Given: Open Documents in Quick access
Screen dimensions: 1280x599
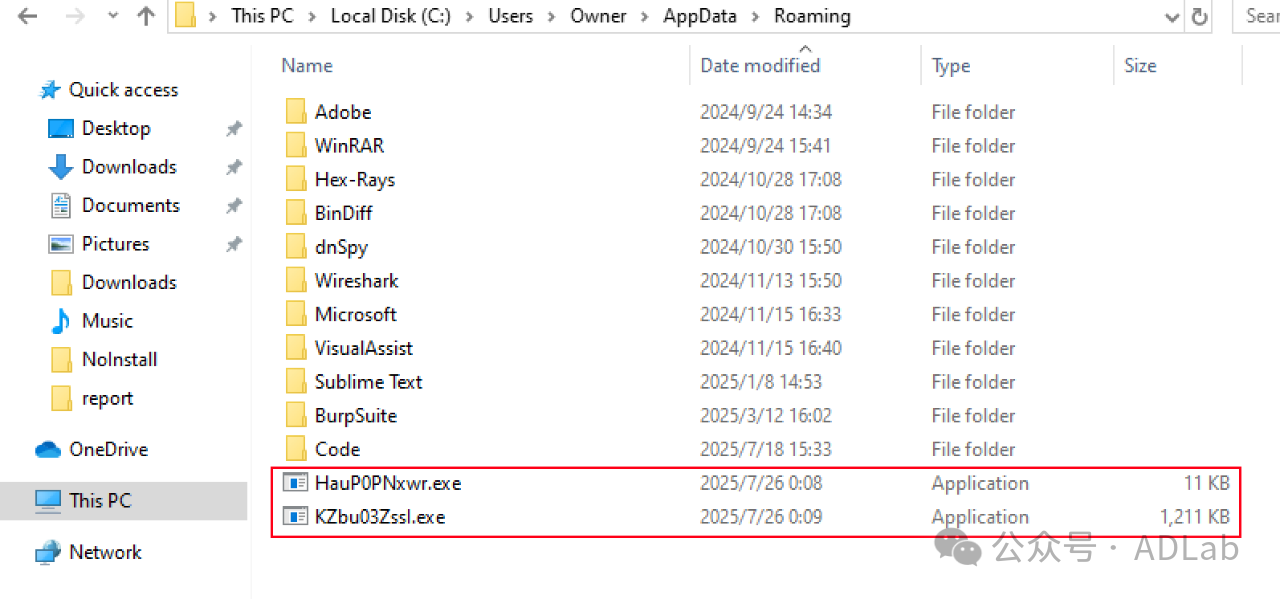Looking at the screenshot, I should point(130,206).
